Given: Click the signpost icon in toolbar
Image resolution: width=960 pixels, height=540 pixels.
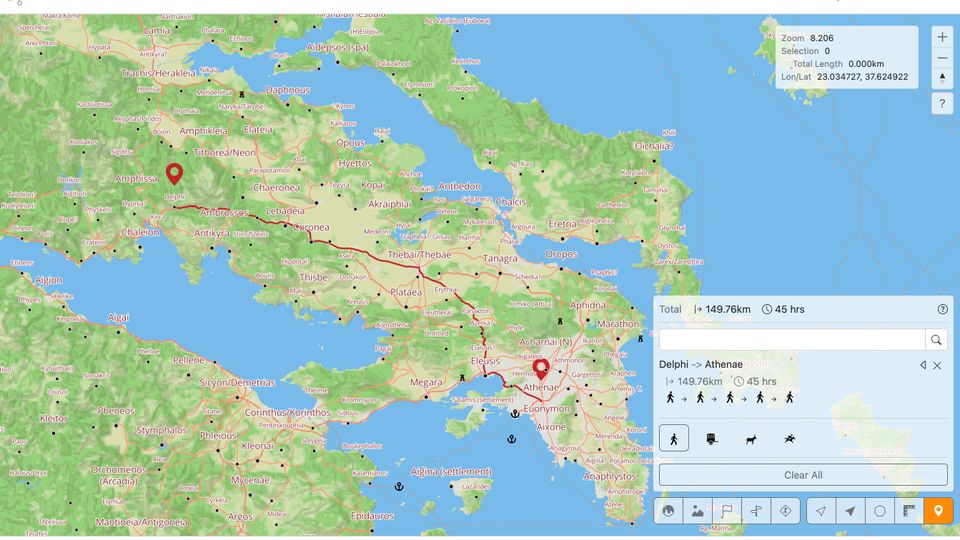Looking at the screenshot, I should click(756, 511).
